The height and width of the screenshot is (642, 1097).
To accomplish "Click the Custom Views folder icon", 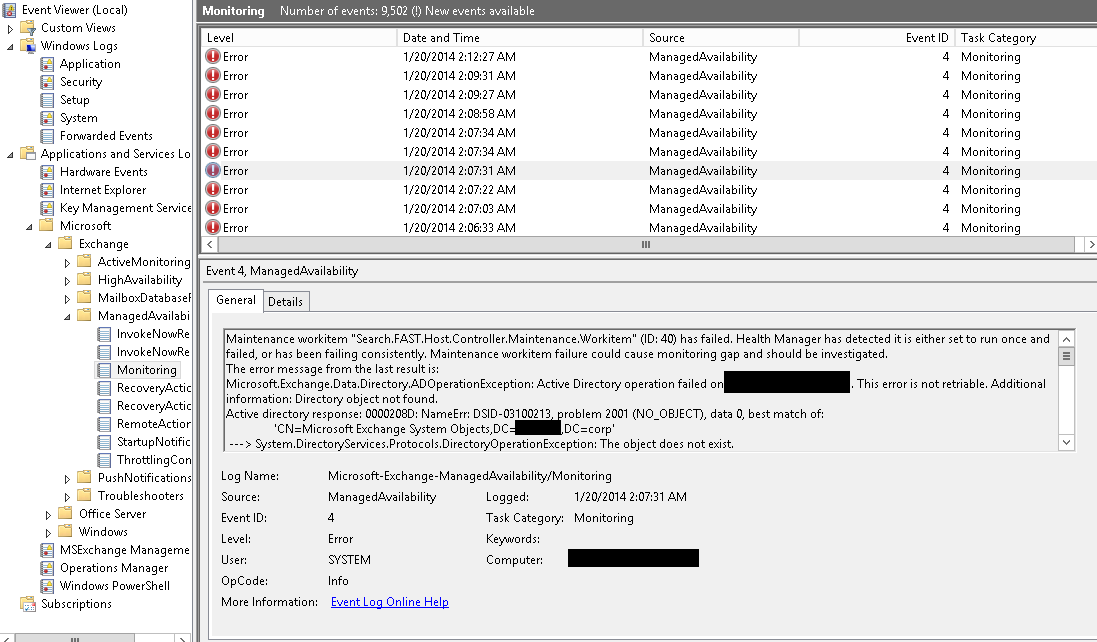I will (x=29, y=27).
